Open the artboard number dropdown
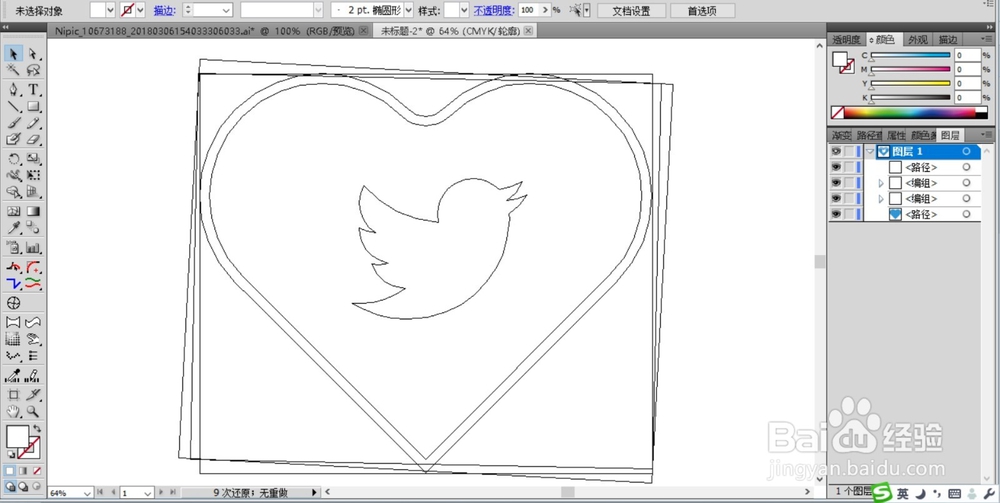The width and height of the screenshot is (1000, 503). pos(147,493)
